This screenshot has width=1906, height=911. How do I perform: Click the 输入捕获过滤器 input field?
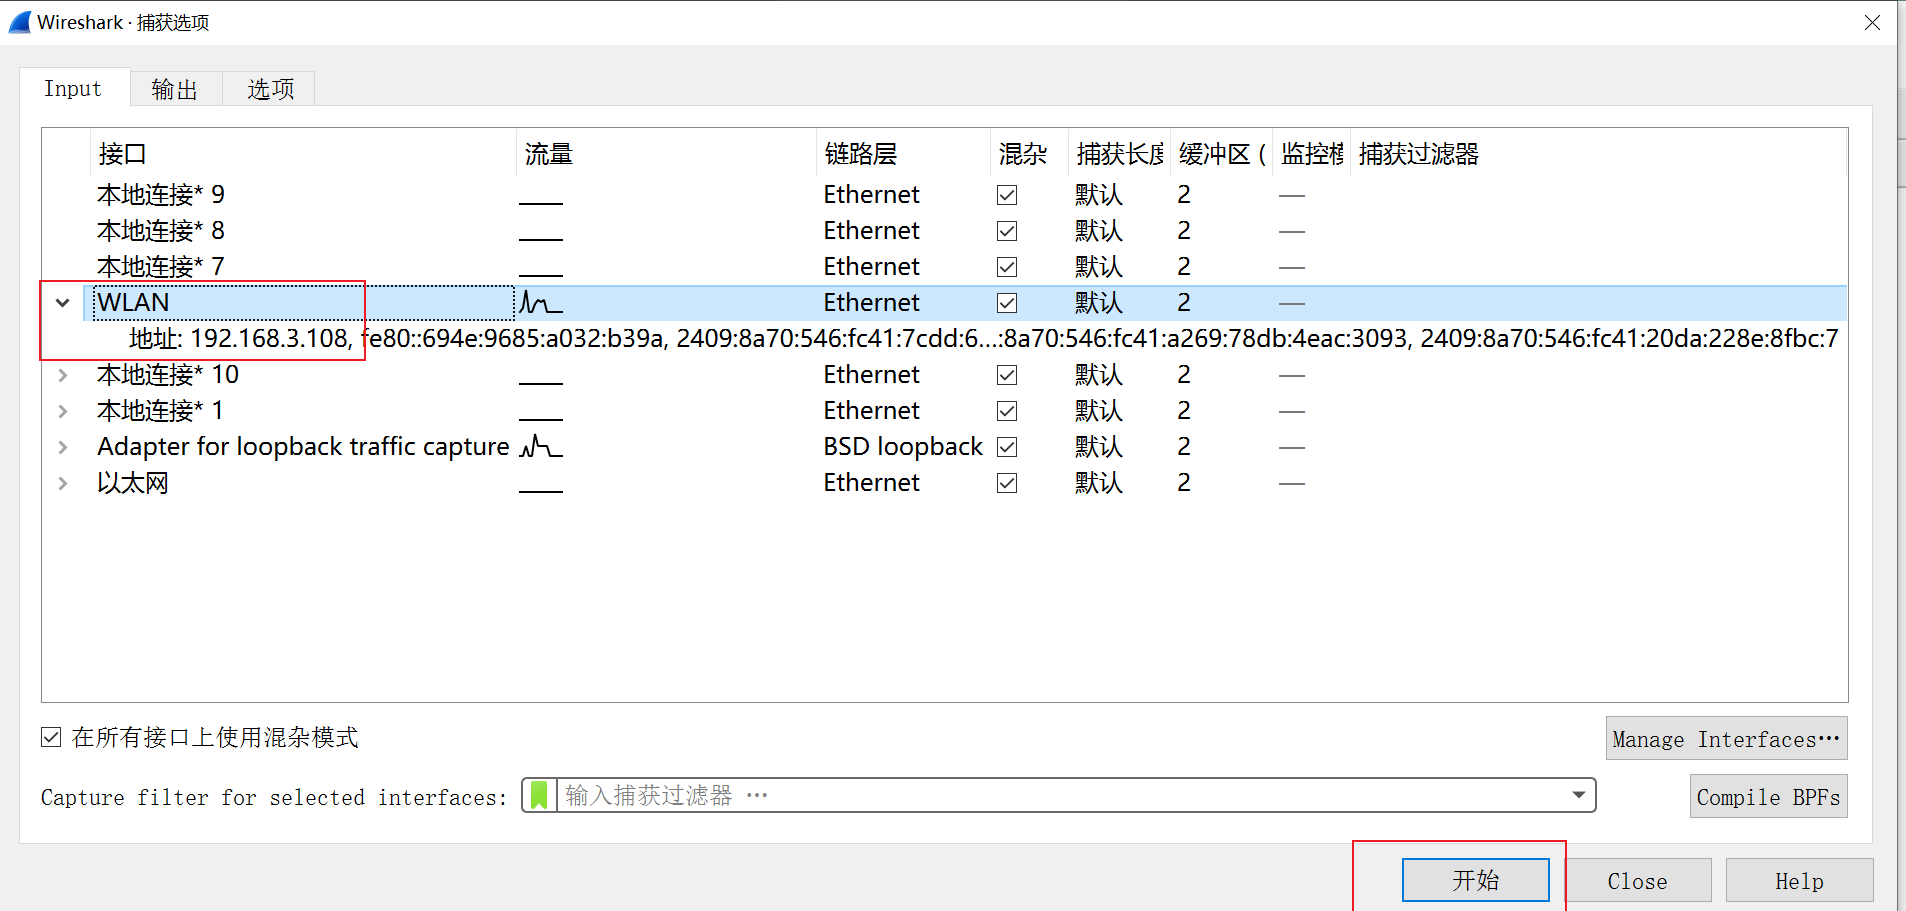tap(1058, 796)
